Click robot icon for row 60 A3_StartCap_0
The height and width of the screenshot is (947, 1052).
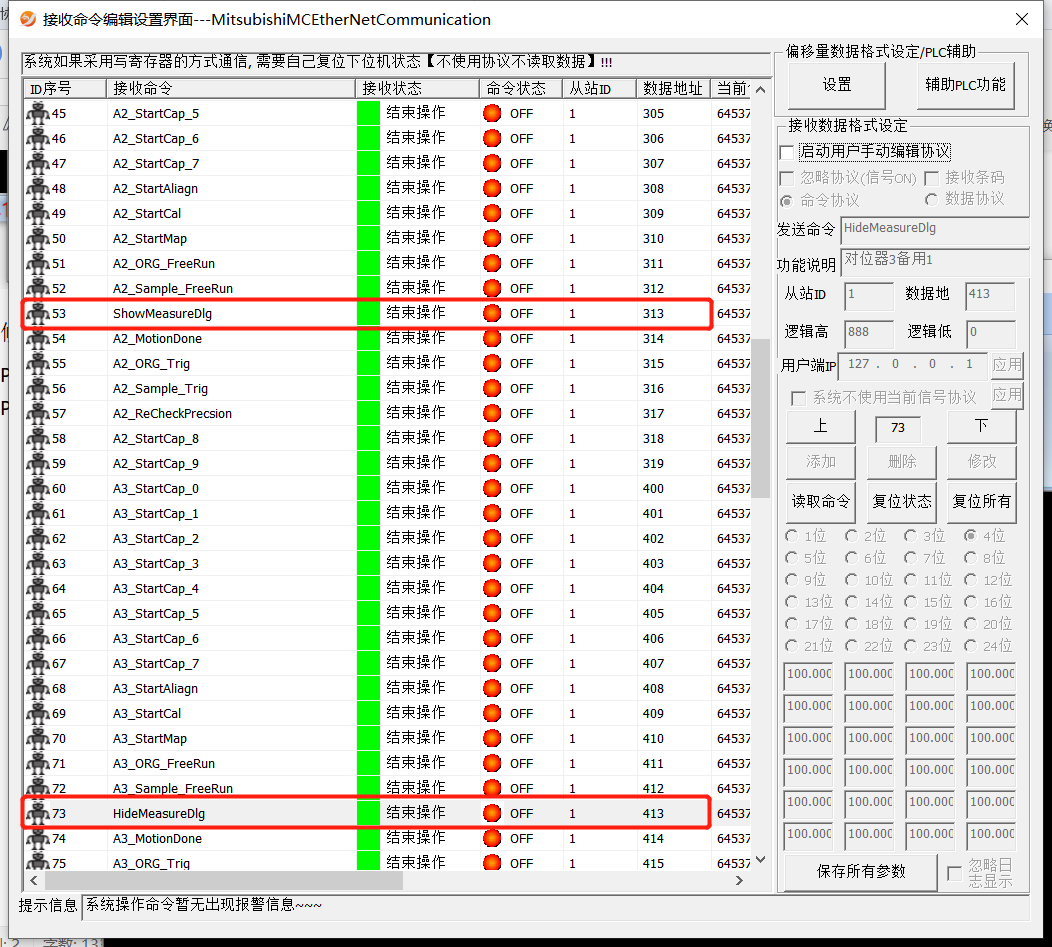[x=38, y=488]
